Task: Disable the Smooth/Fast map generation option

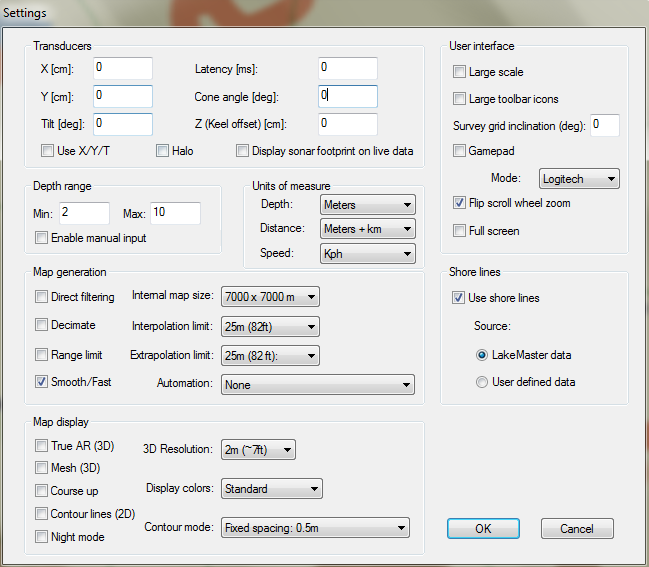Action: (41, 381)
